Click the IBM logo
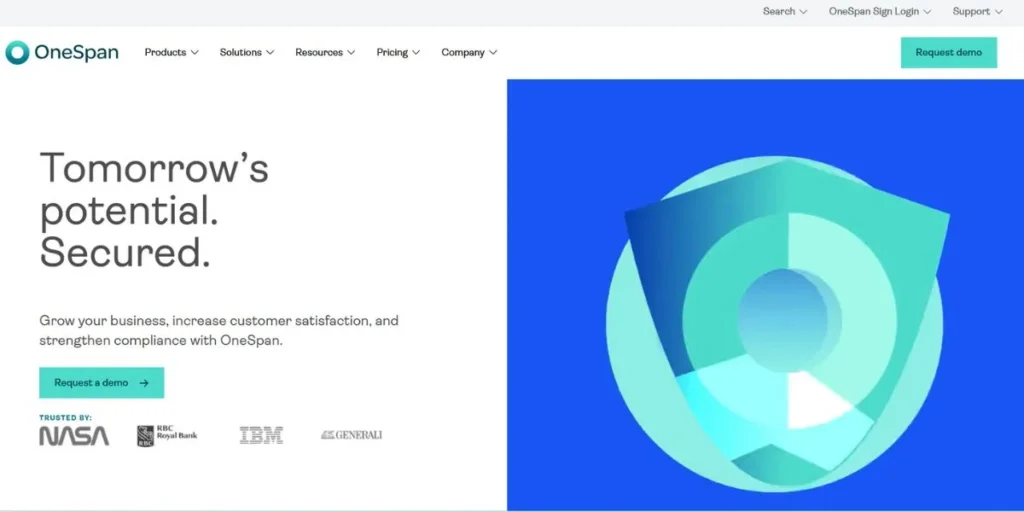This screenshot has width=1024, height=512. [x=261, y=436]
